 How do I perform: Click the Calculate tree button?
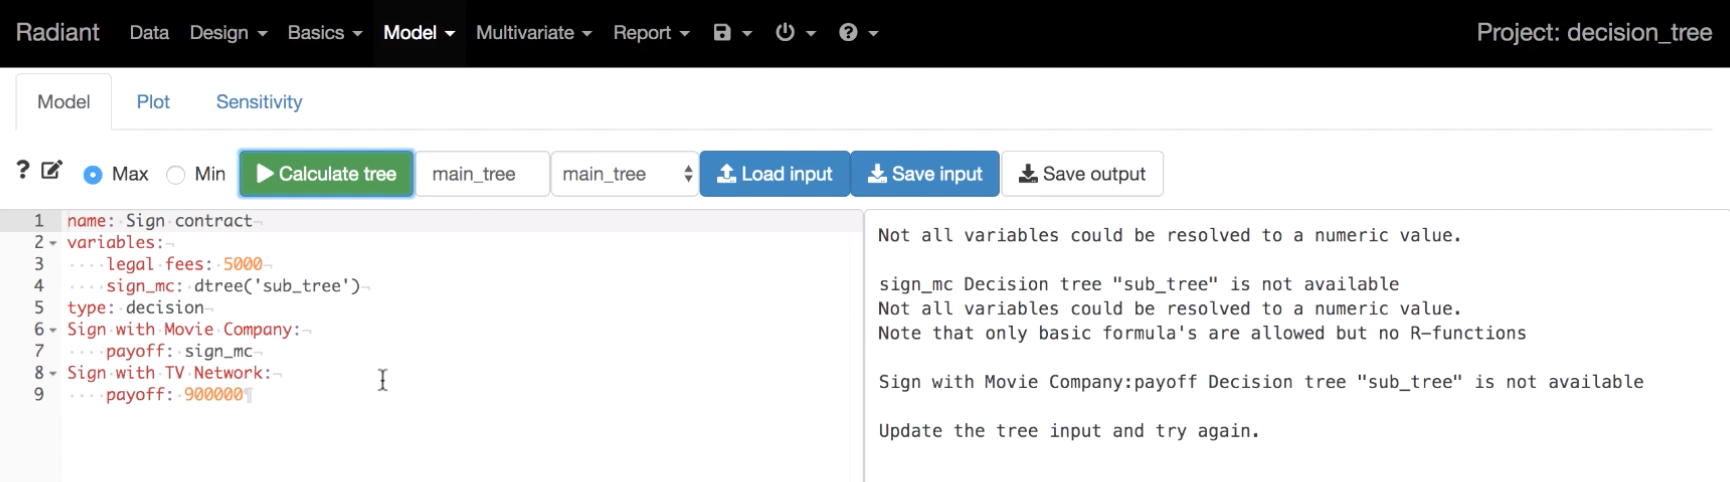point(327,174)
